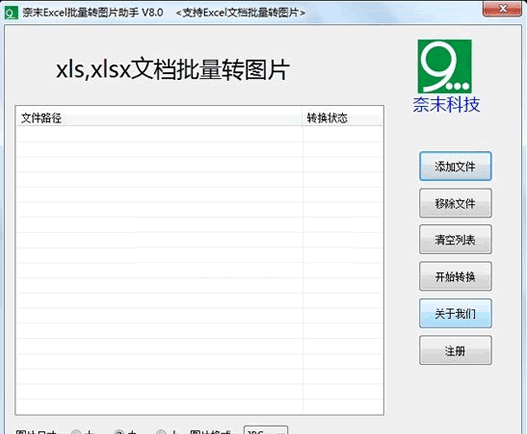Close the window with red X button

(x=502, y=8)
